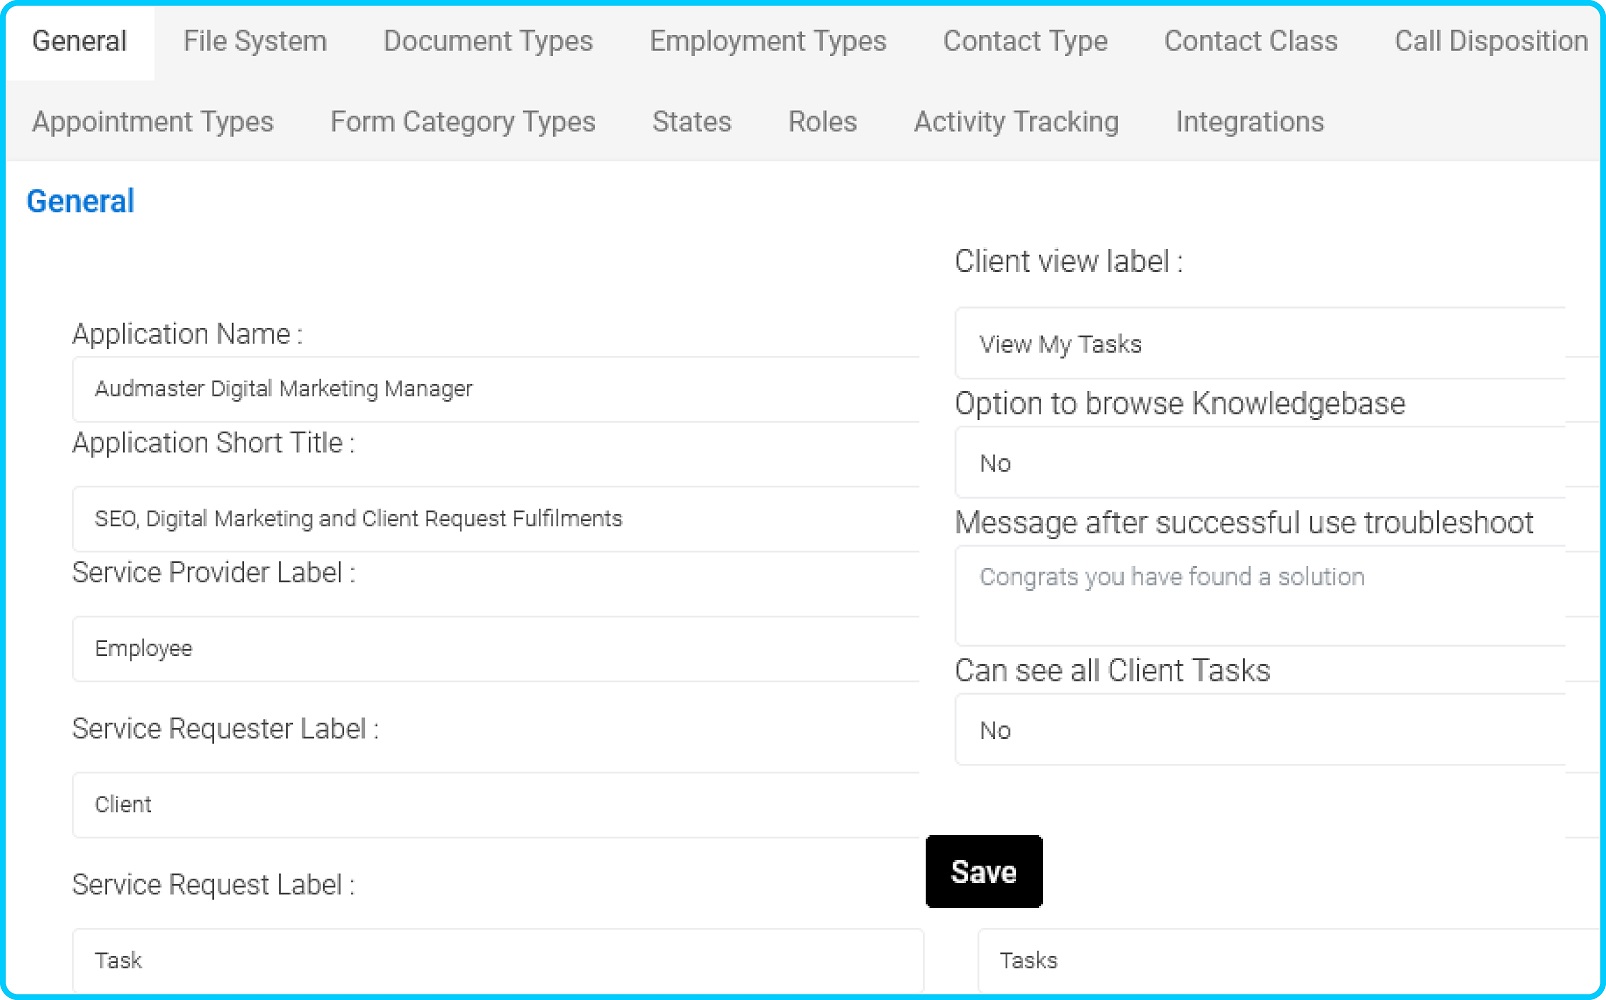Image resolution: width=1606 pixels, height=1000 pixels.
Task: Open the 'Can see all Client Tasks' dropdown
Action: (1260, 730)
